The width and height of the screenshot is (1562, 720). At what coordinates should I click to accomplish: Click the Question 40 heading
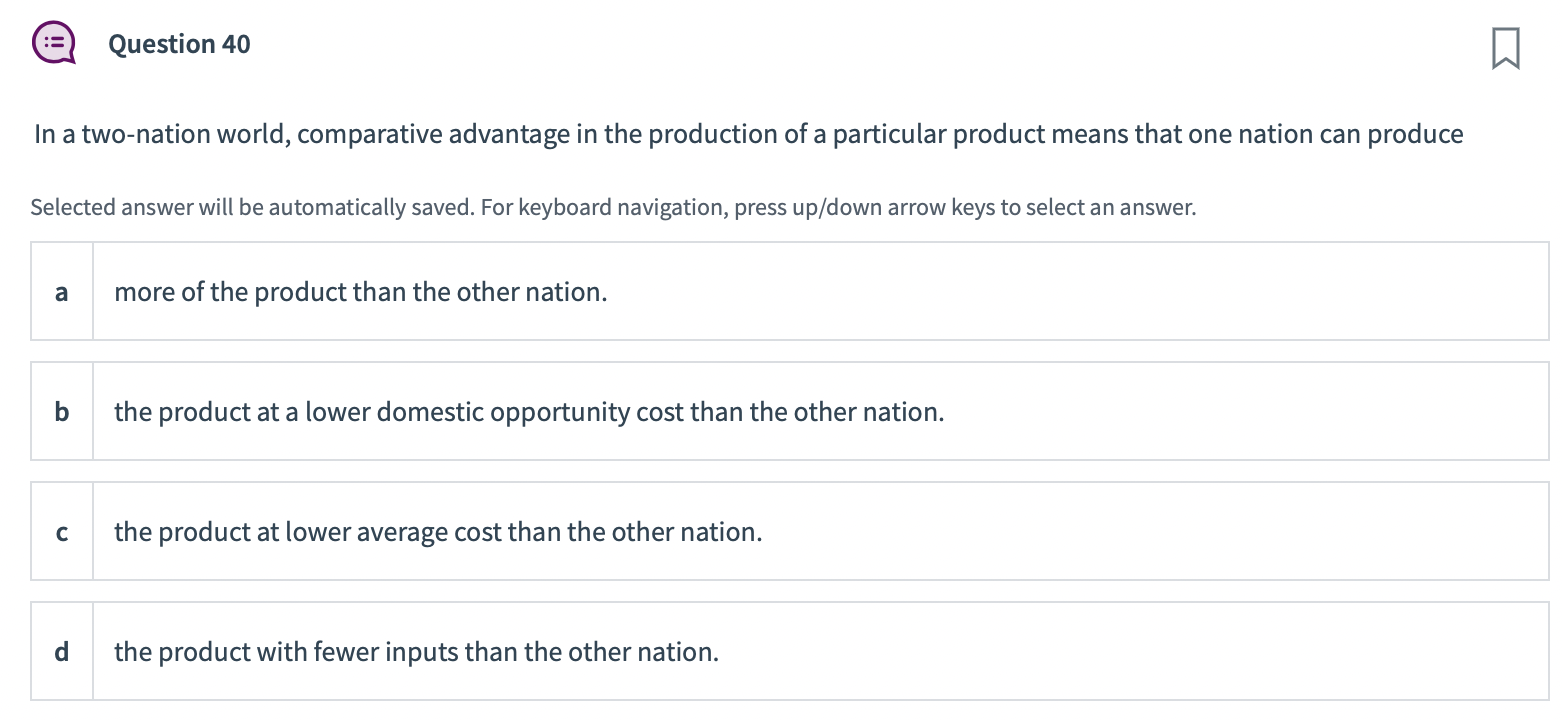(179, 44)
